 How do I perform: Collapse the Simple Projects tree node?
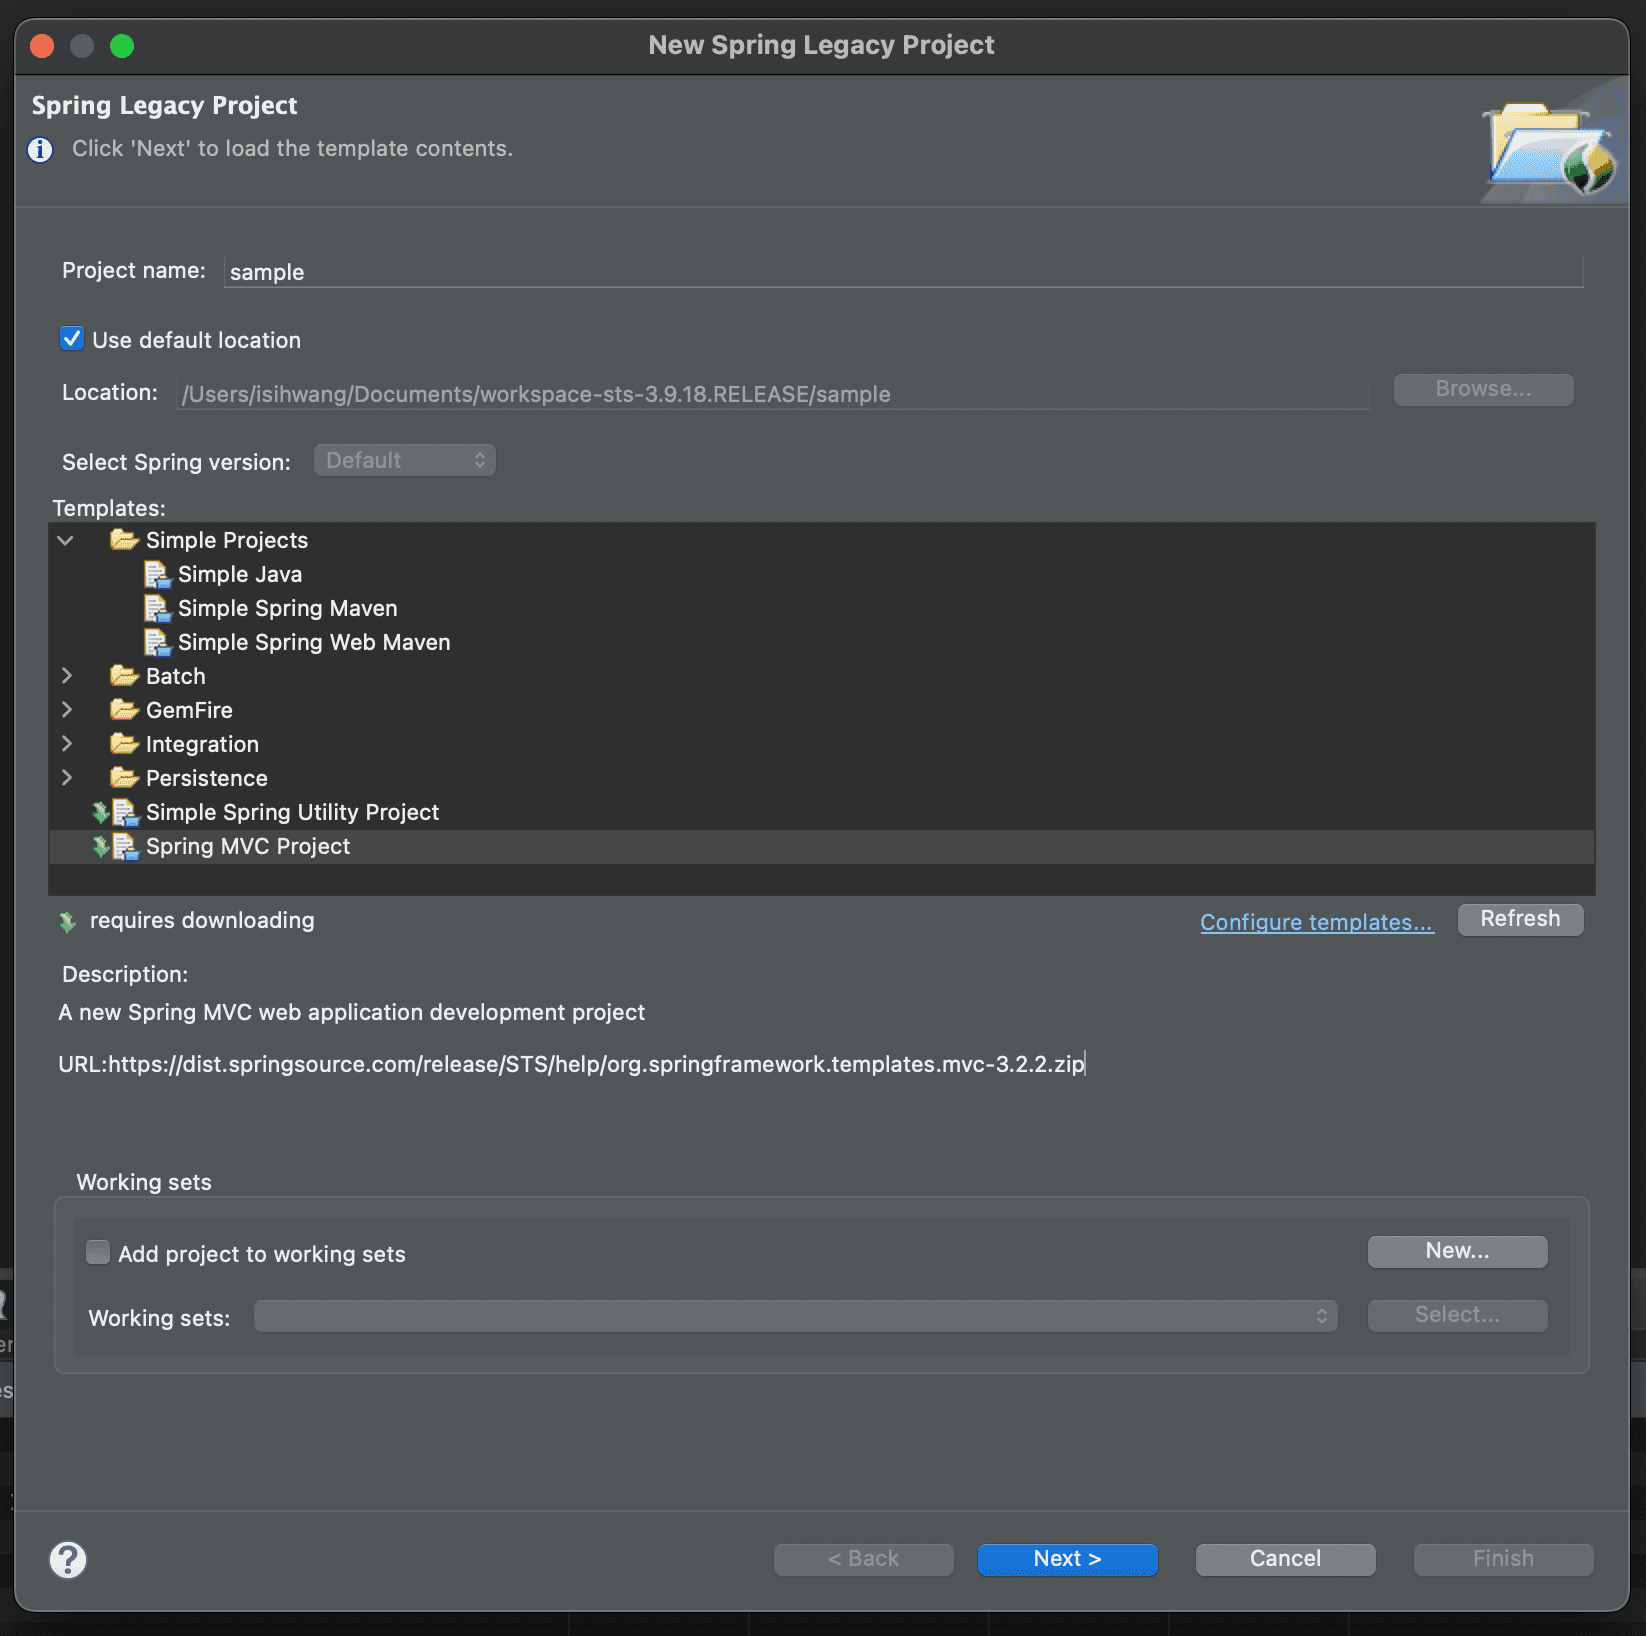(66, 540)
